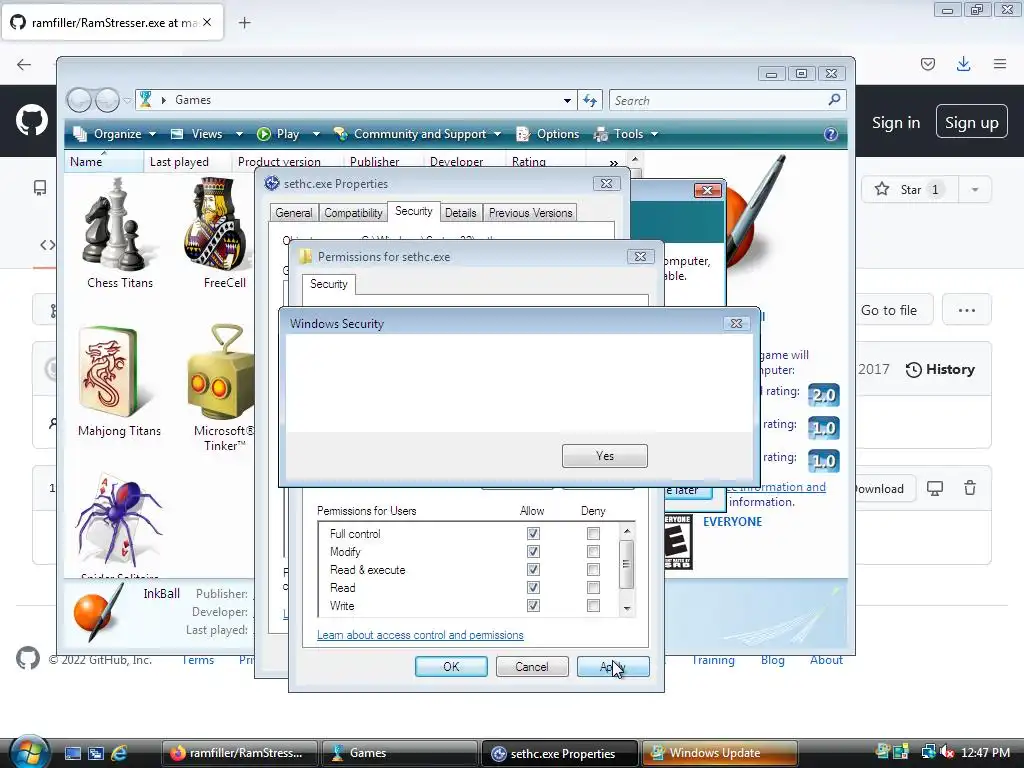This screenshot has height=768, width=1024.
Task: Open Learn about access control link
Action: coord(420,635)
